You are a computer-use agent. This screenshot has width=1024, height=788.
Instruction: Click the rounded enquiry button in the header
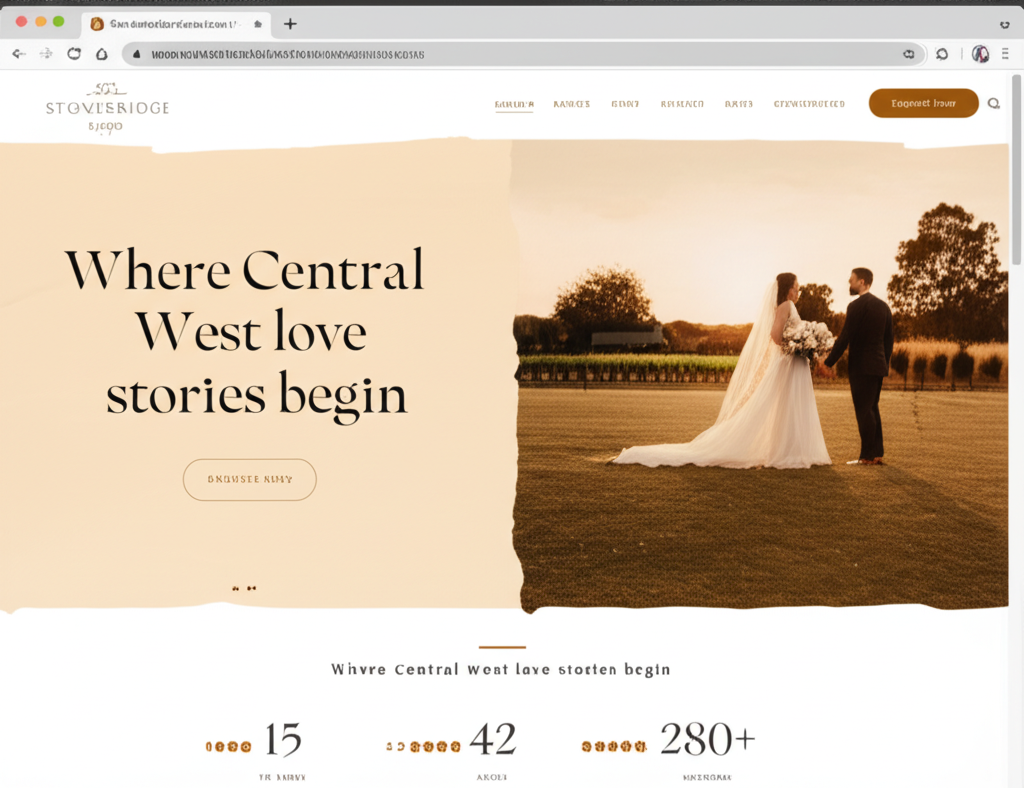tap(923, 103)
